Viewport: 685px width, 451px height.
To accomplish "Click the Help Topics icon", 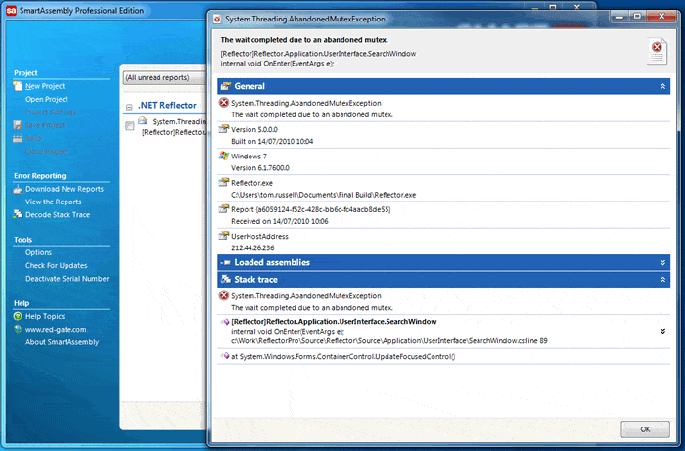I will 17,317.
